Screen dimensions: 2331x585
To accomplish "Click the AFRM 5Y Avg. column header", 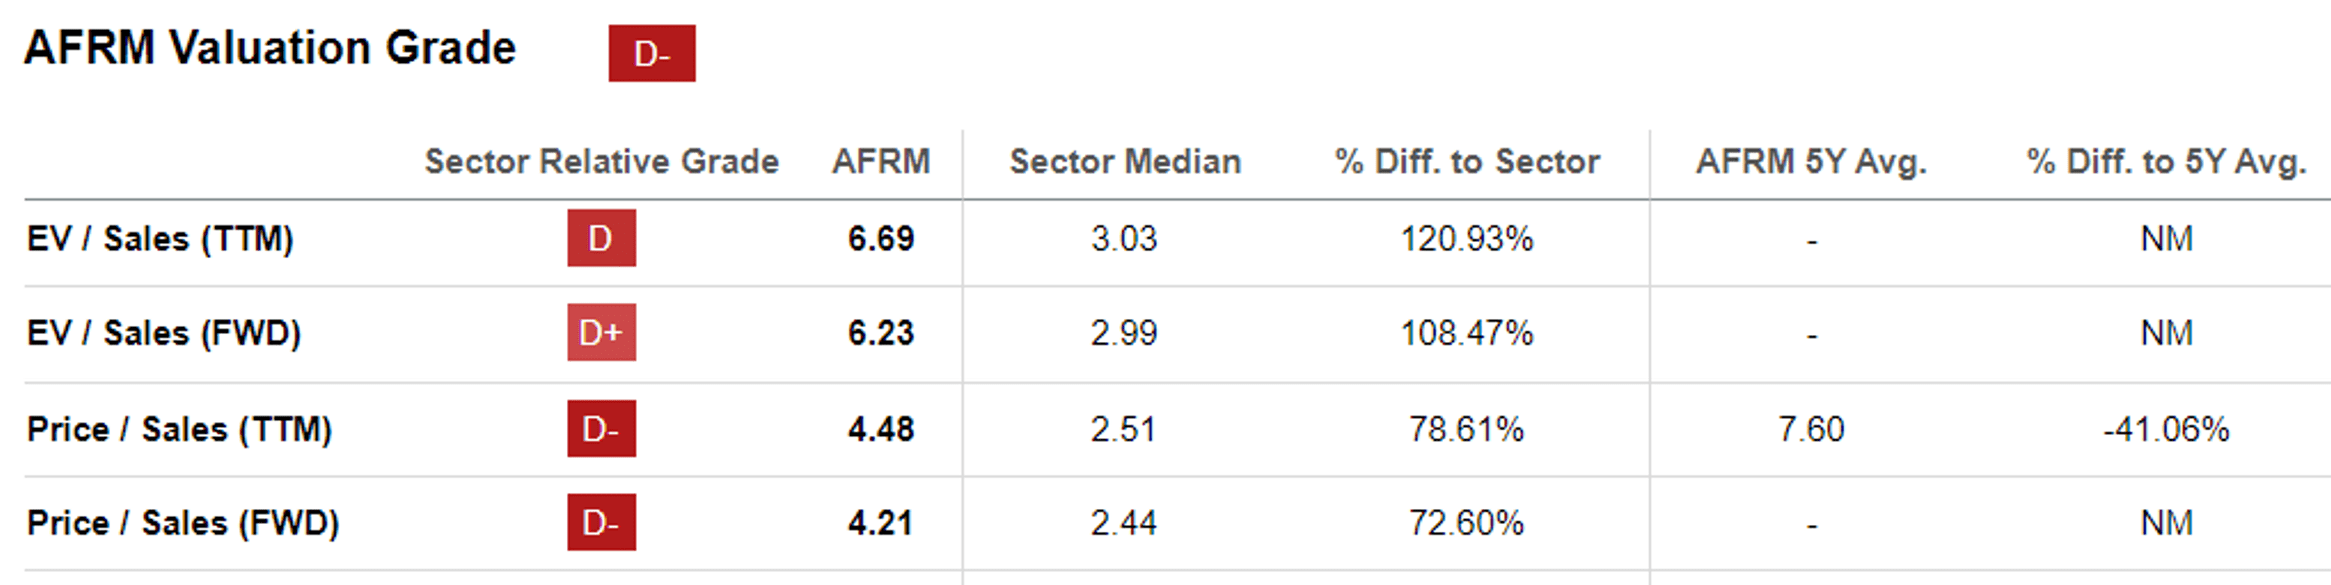I will 1811,161.
